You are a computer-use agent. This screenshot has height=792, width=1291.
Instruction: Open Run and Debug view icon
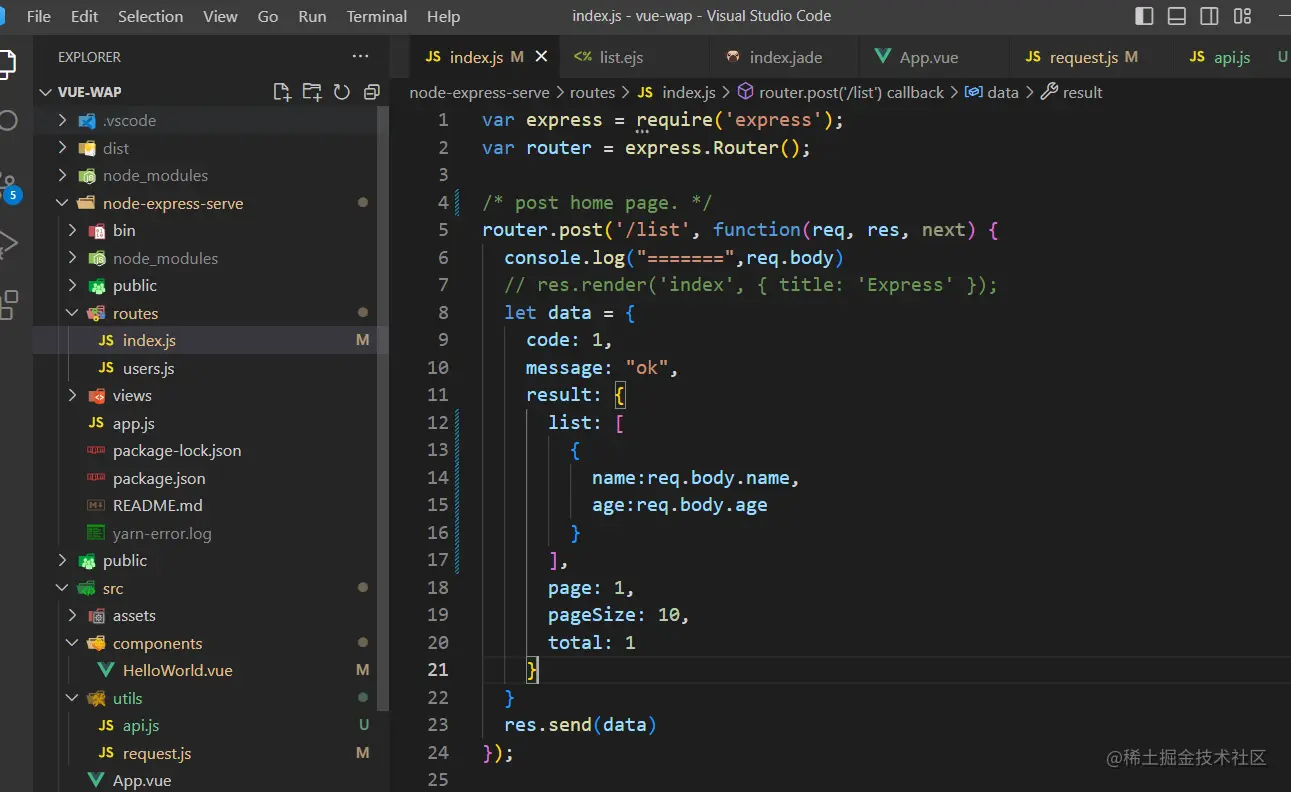[x=9, y=243]
